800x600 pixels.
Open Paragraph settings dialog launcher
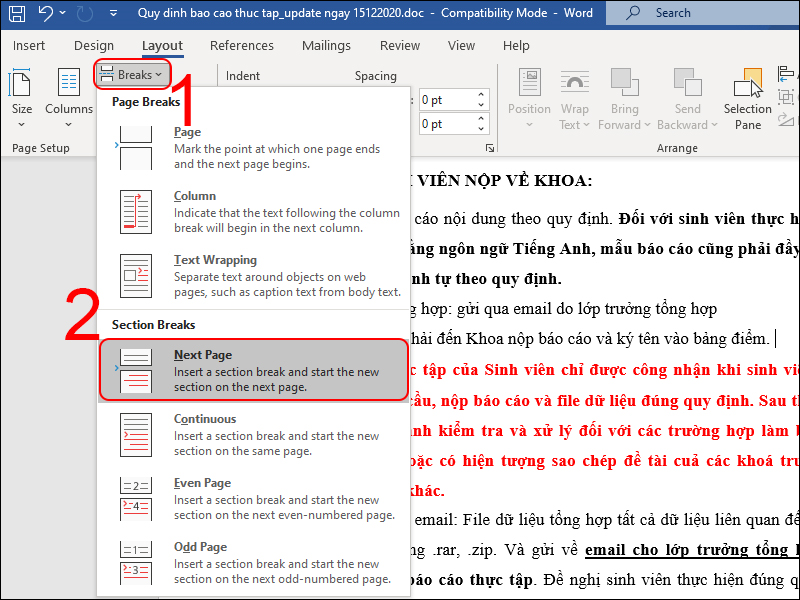pos(489,148)
